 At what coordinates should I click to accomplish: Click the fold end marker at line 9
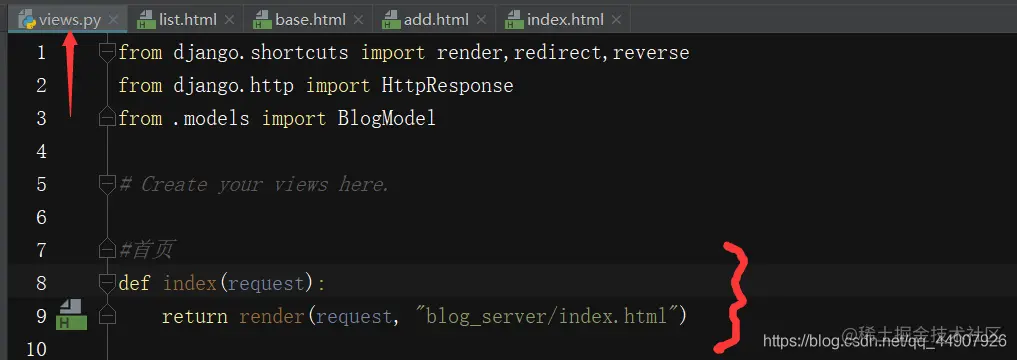(x=107, y=316)
